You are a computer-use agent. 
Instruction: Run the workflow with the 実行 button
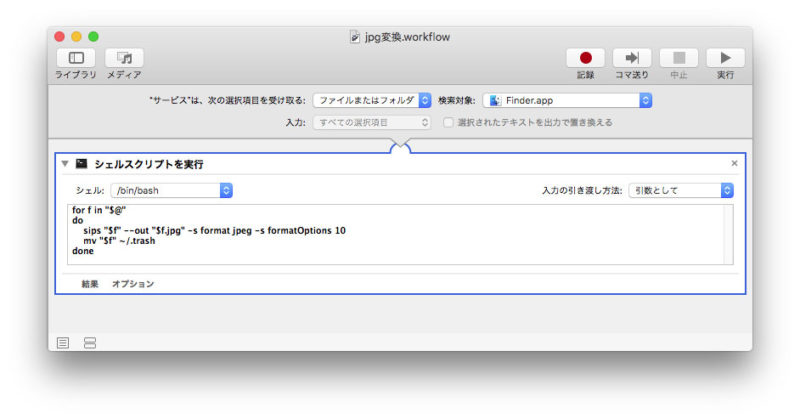point(725,58)
